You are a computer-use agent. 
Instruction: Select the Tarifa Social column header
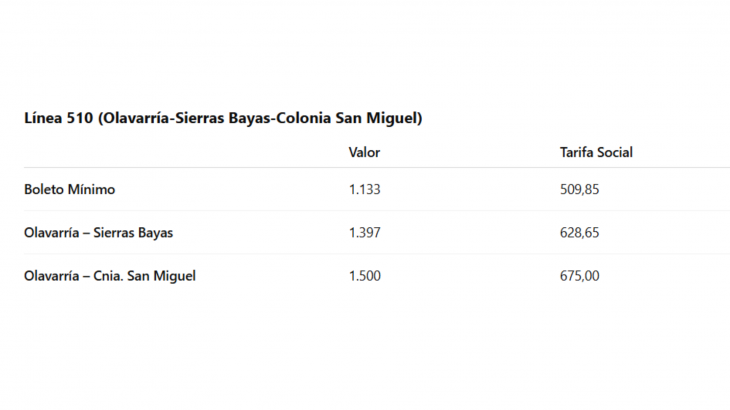point(596,152)
